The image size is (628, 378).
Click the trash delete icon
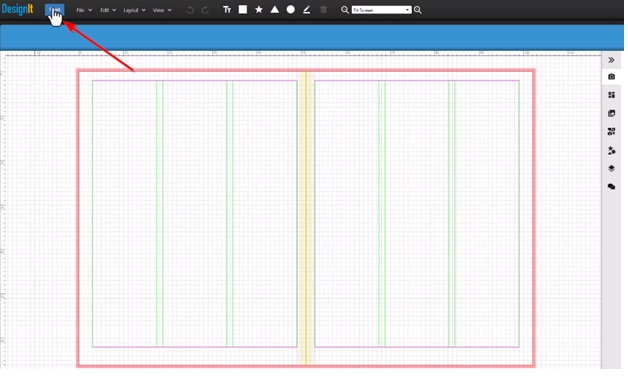tap(324, 10)
